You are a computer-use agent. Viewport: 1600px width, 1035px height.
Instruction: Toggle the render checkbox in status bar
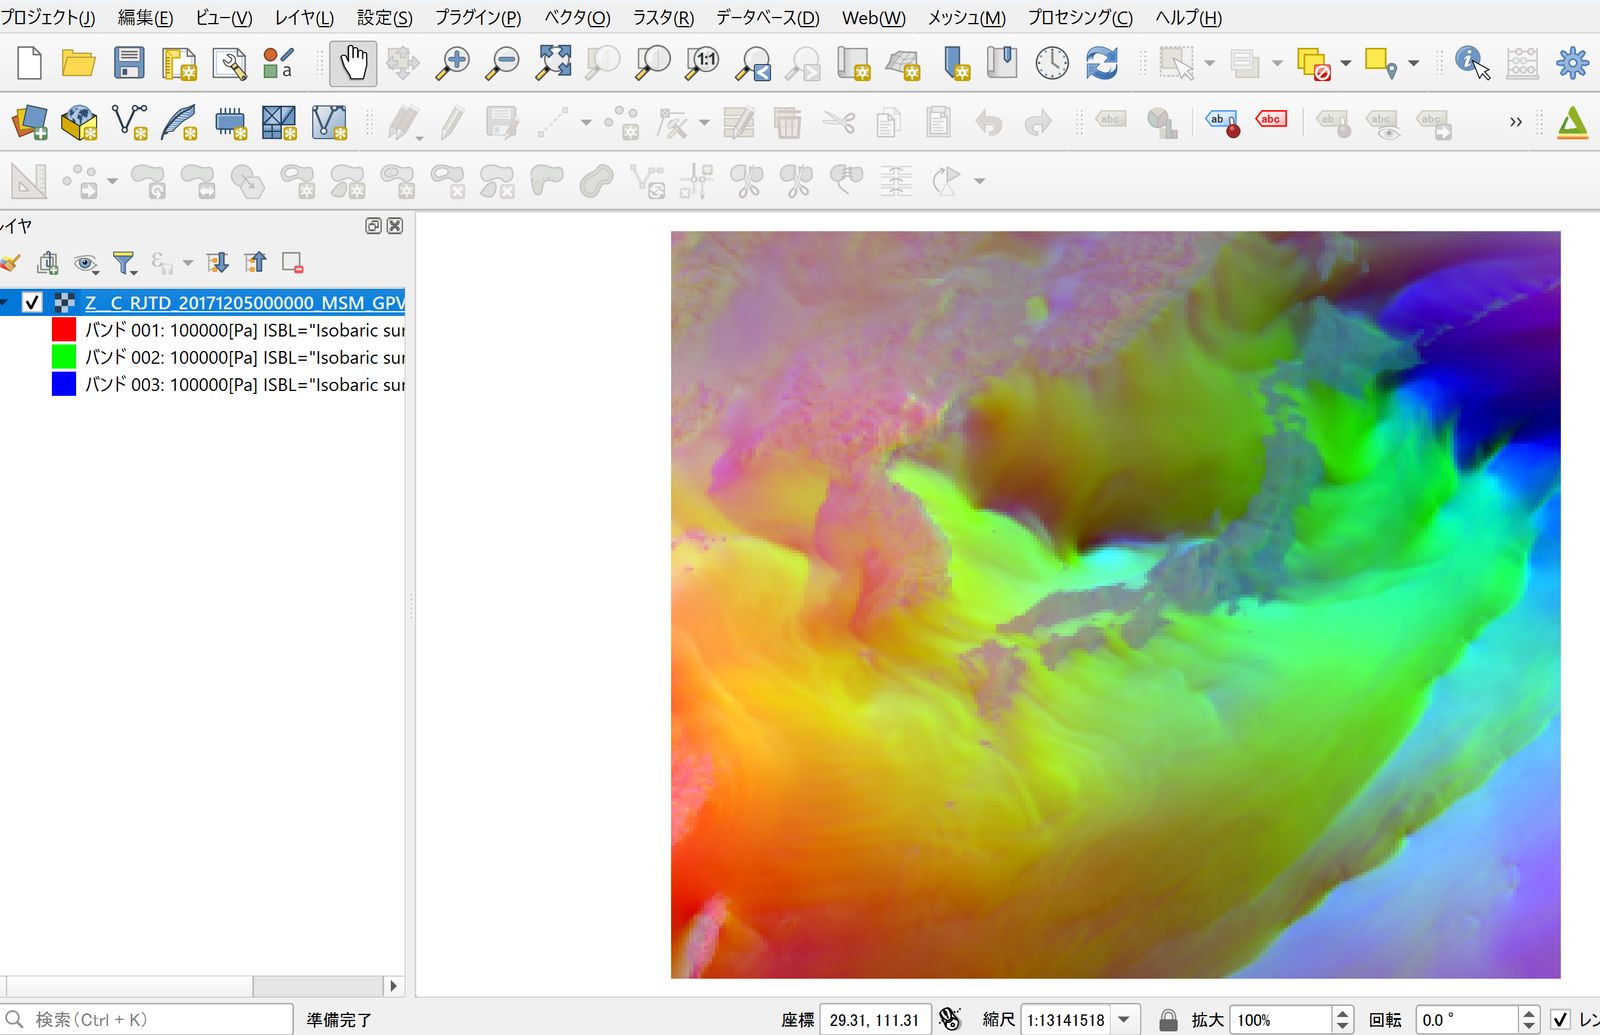[x=1560, y=1020]
